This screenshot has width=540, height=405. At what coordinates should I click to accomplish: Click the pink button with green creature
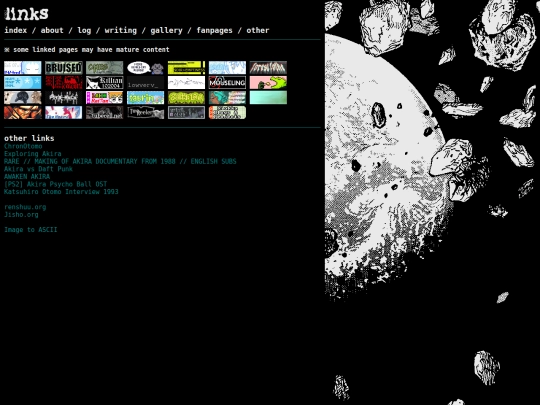pyautogui.click(x=268, y=83)
